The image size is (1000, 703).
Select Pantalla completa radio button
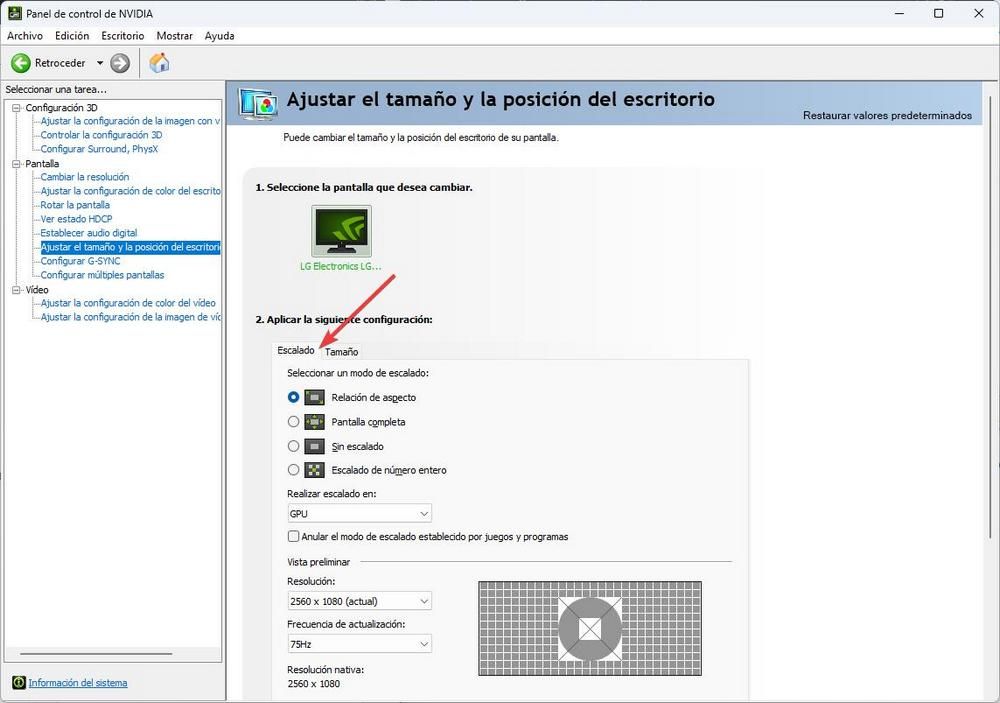click(293, 421)
